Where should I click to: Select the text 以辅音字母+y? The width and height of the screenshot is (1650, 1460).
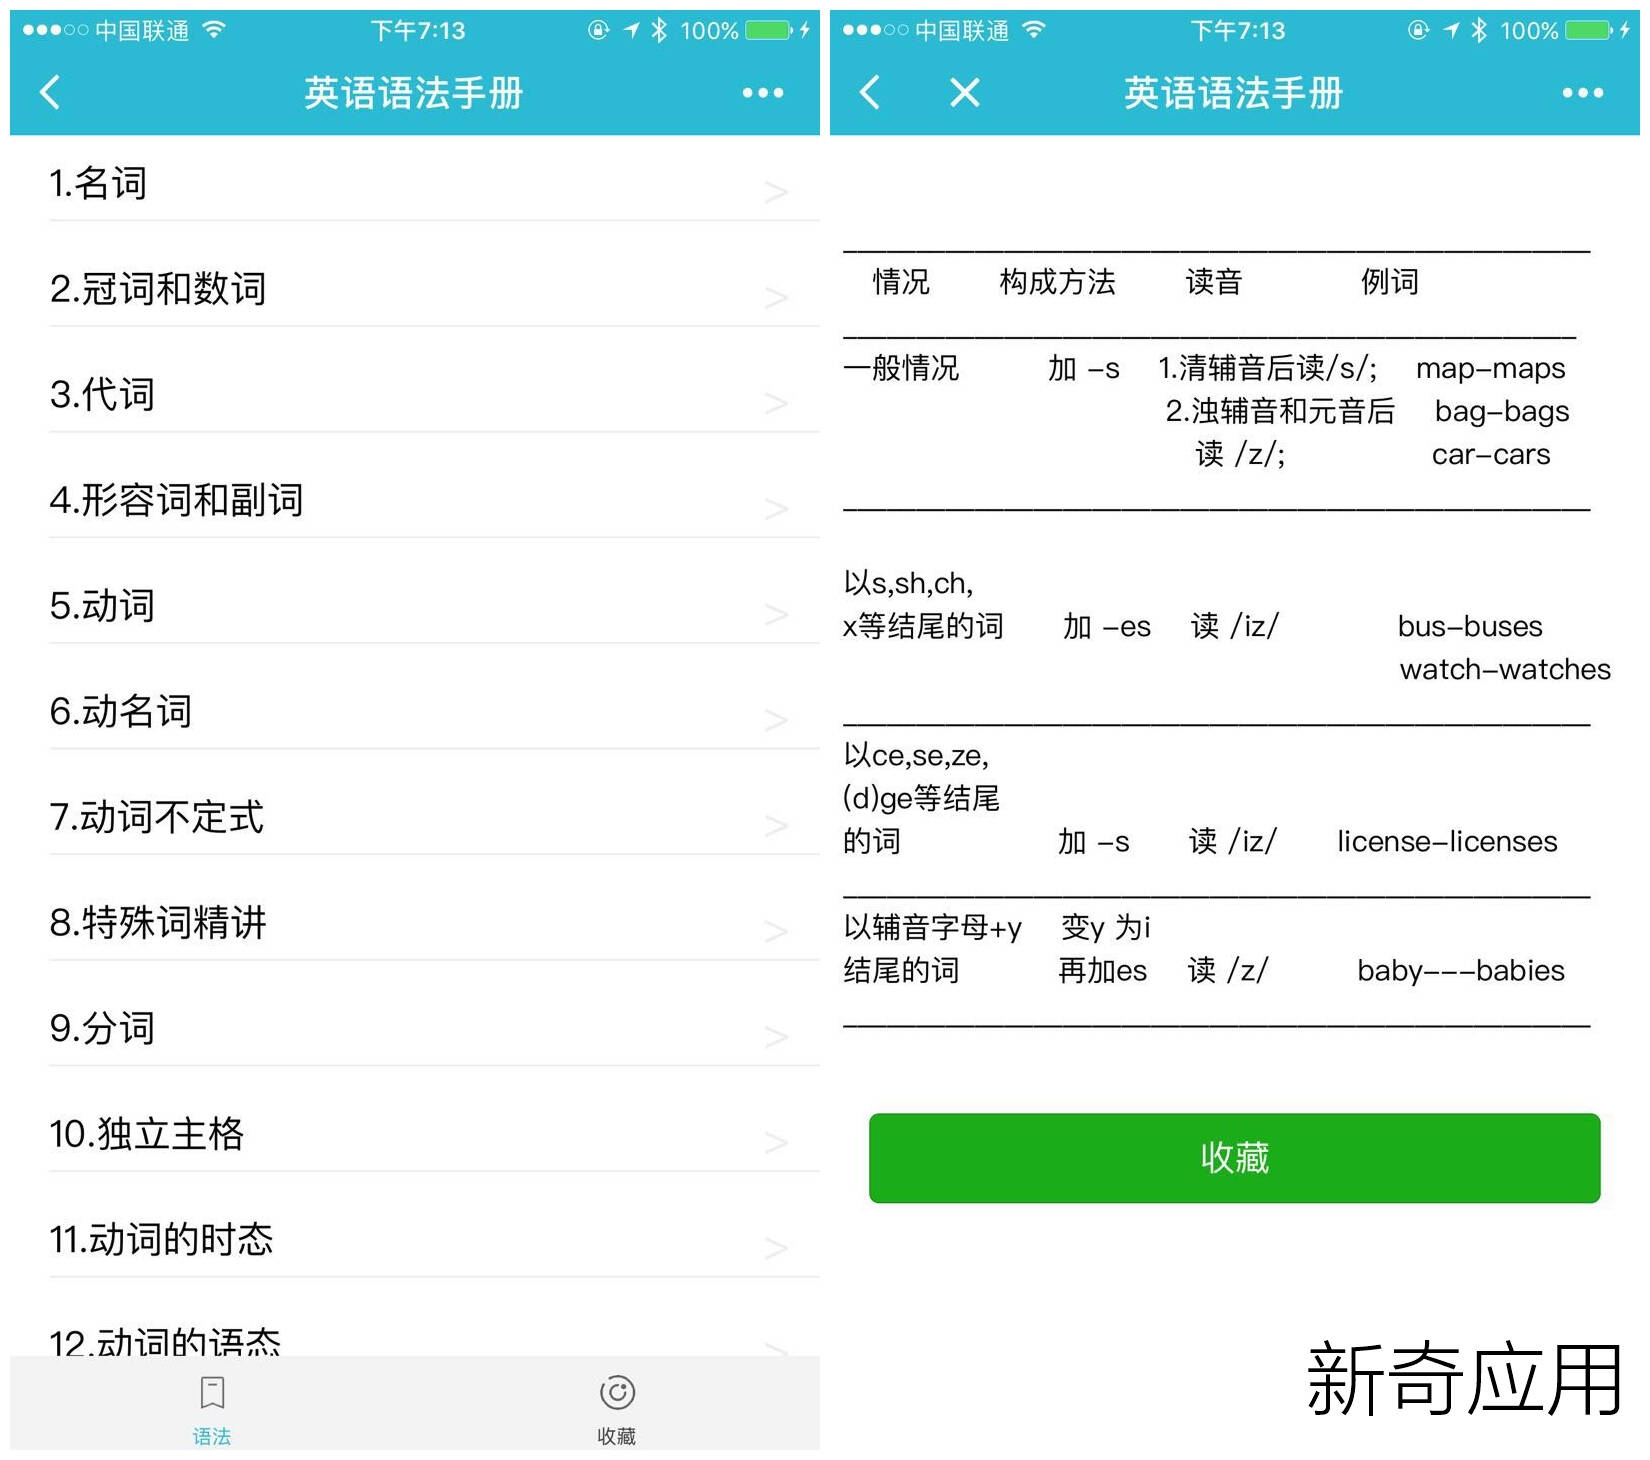(x=932, y=928)
